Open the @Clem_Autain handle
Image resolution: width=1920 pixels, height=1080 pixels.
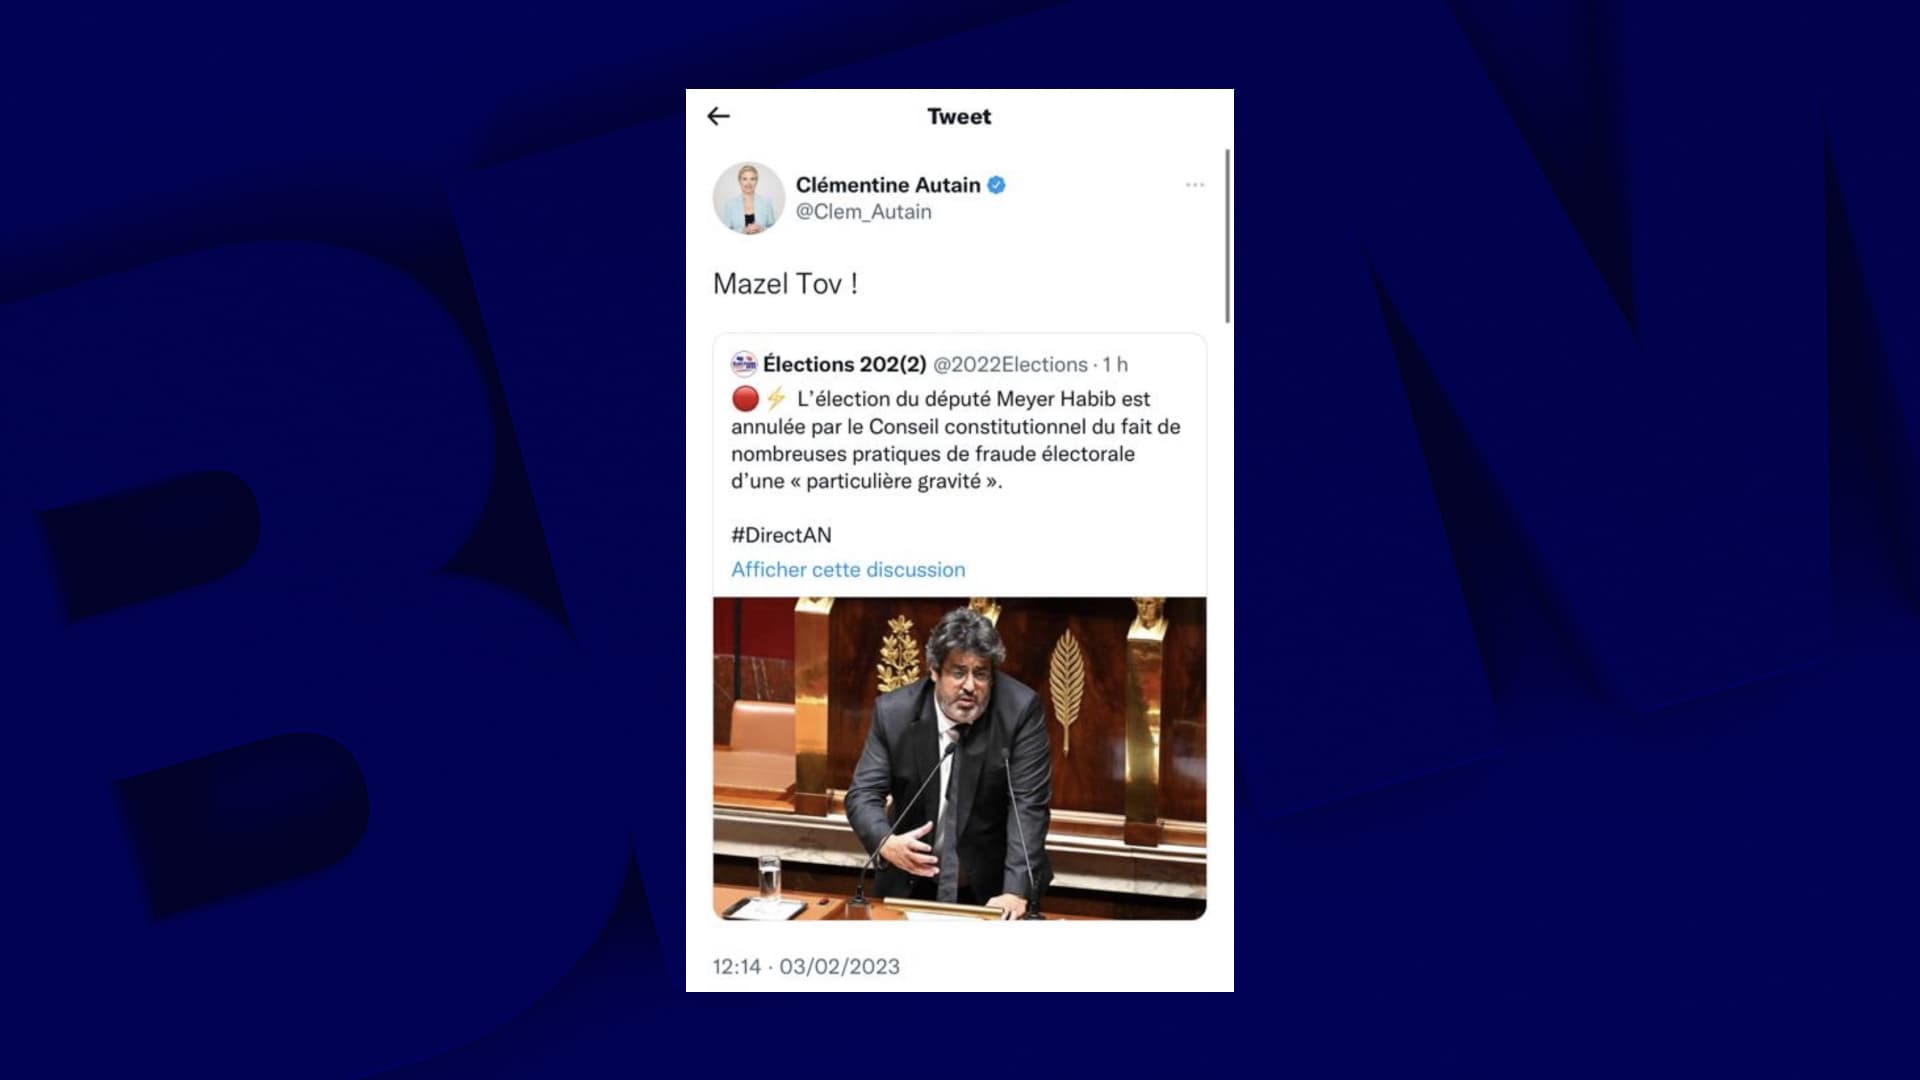[x=864, y=212]
